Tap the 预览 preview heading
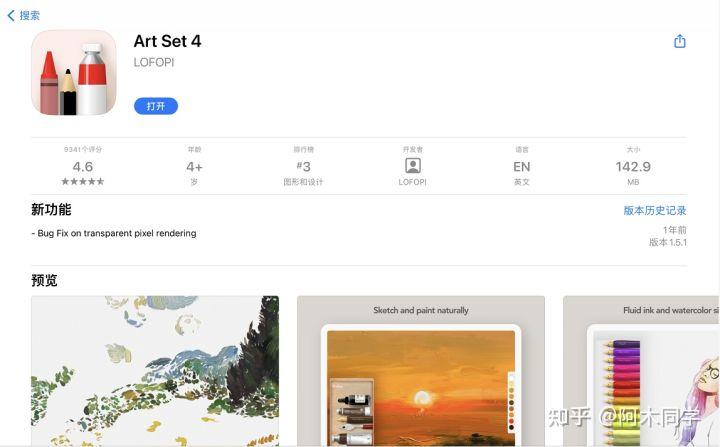720x447 pixels. coord(44,280)
